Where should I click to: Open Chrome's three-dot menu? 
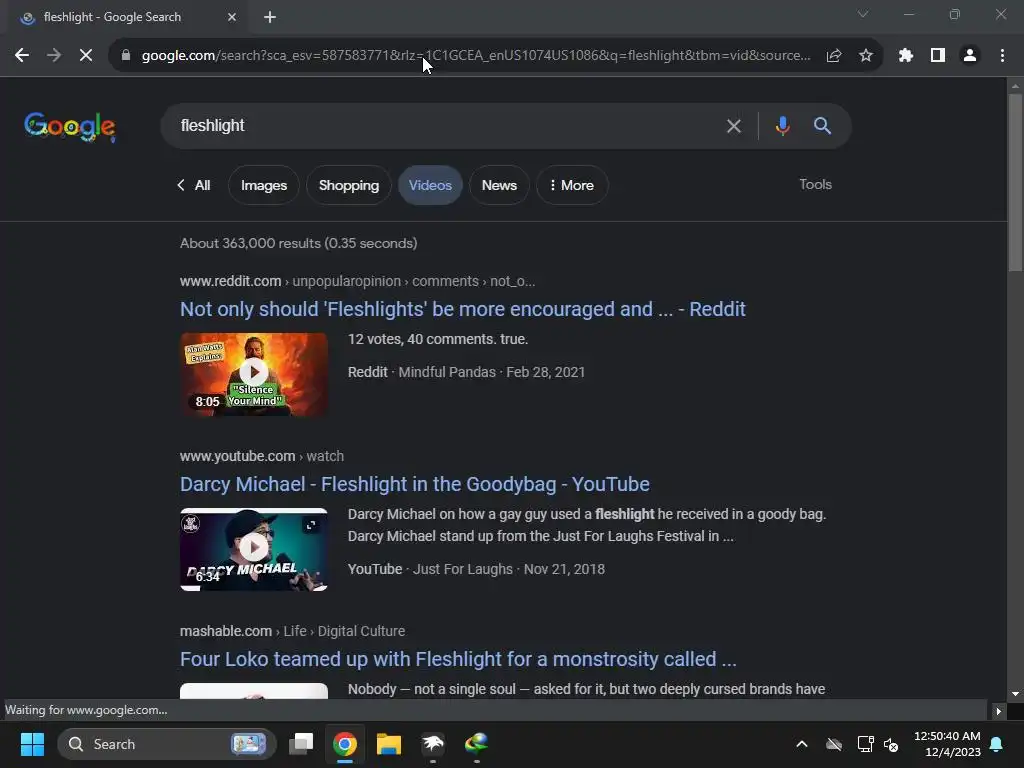pyautogui.click(x=1002, y=56)
